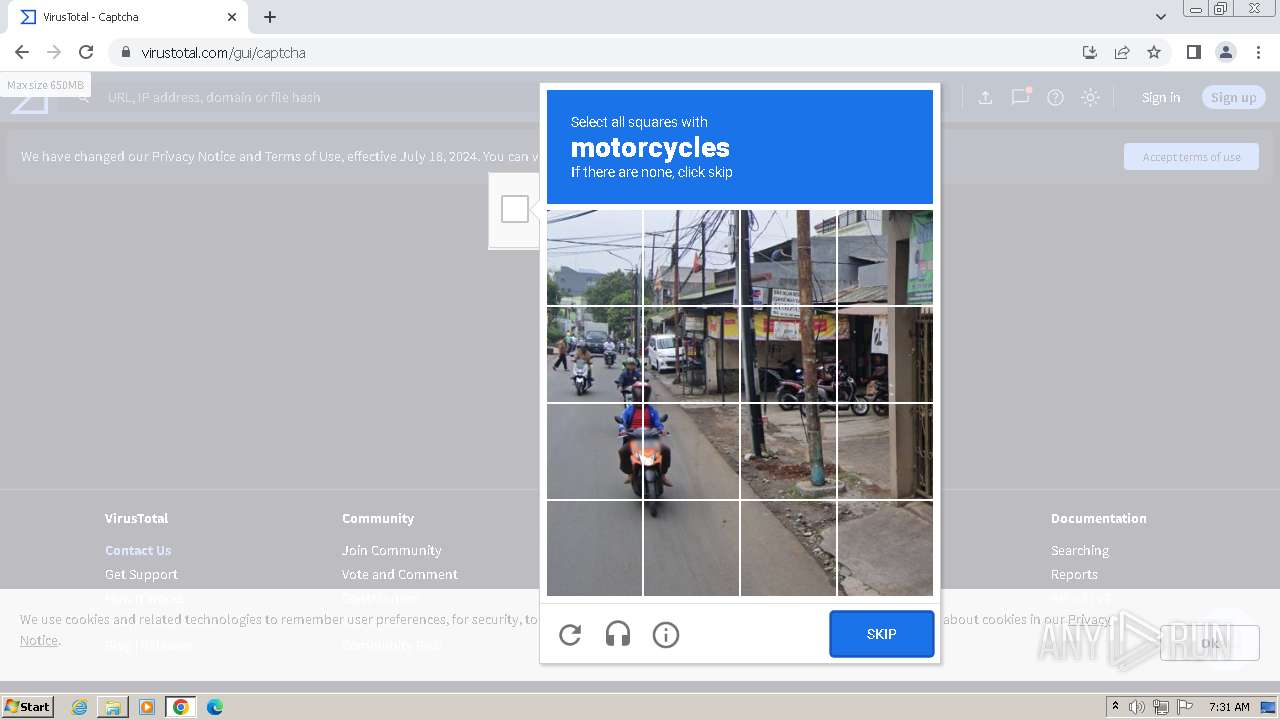Viewport: 1280px width, 720px height.
Task: Show hidden system tray icons
Action: (1115, 707)
